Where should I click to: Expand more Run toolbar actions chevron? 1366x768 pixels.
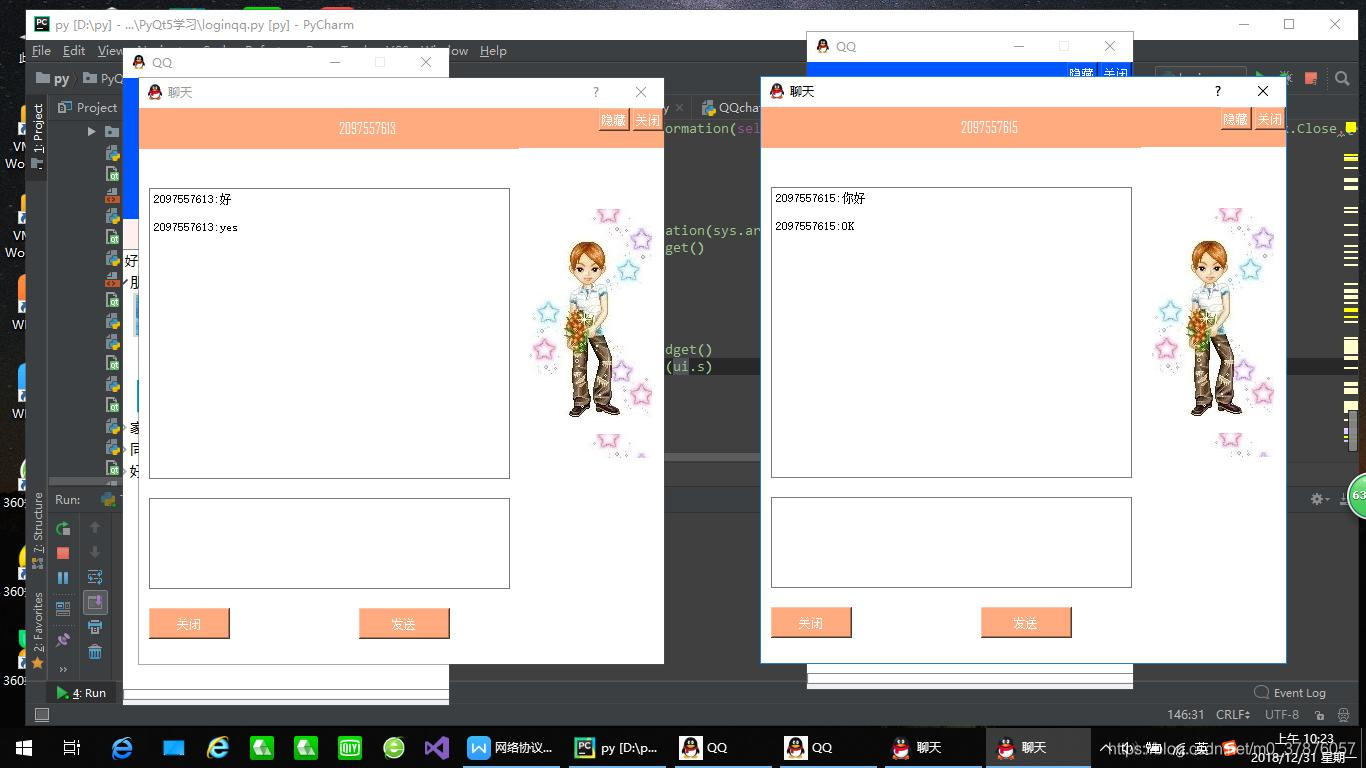pyautogui.click(x=63, y=669)
